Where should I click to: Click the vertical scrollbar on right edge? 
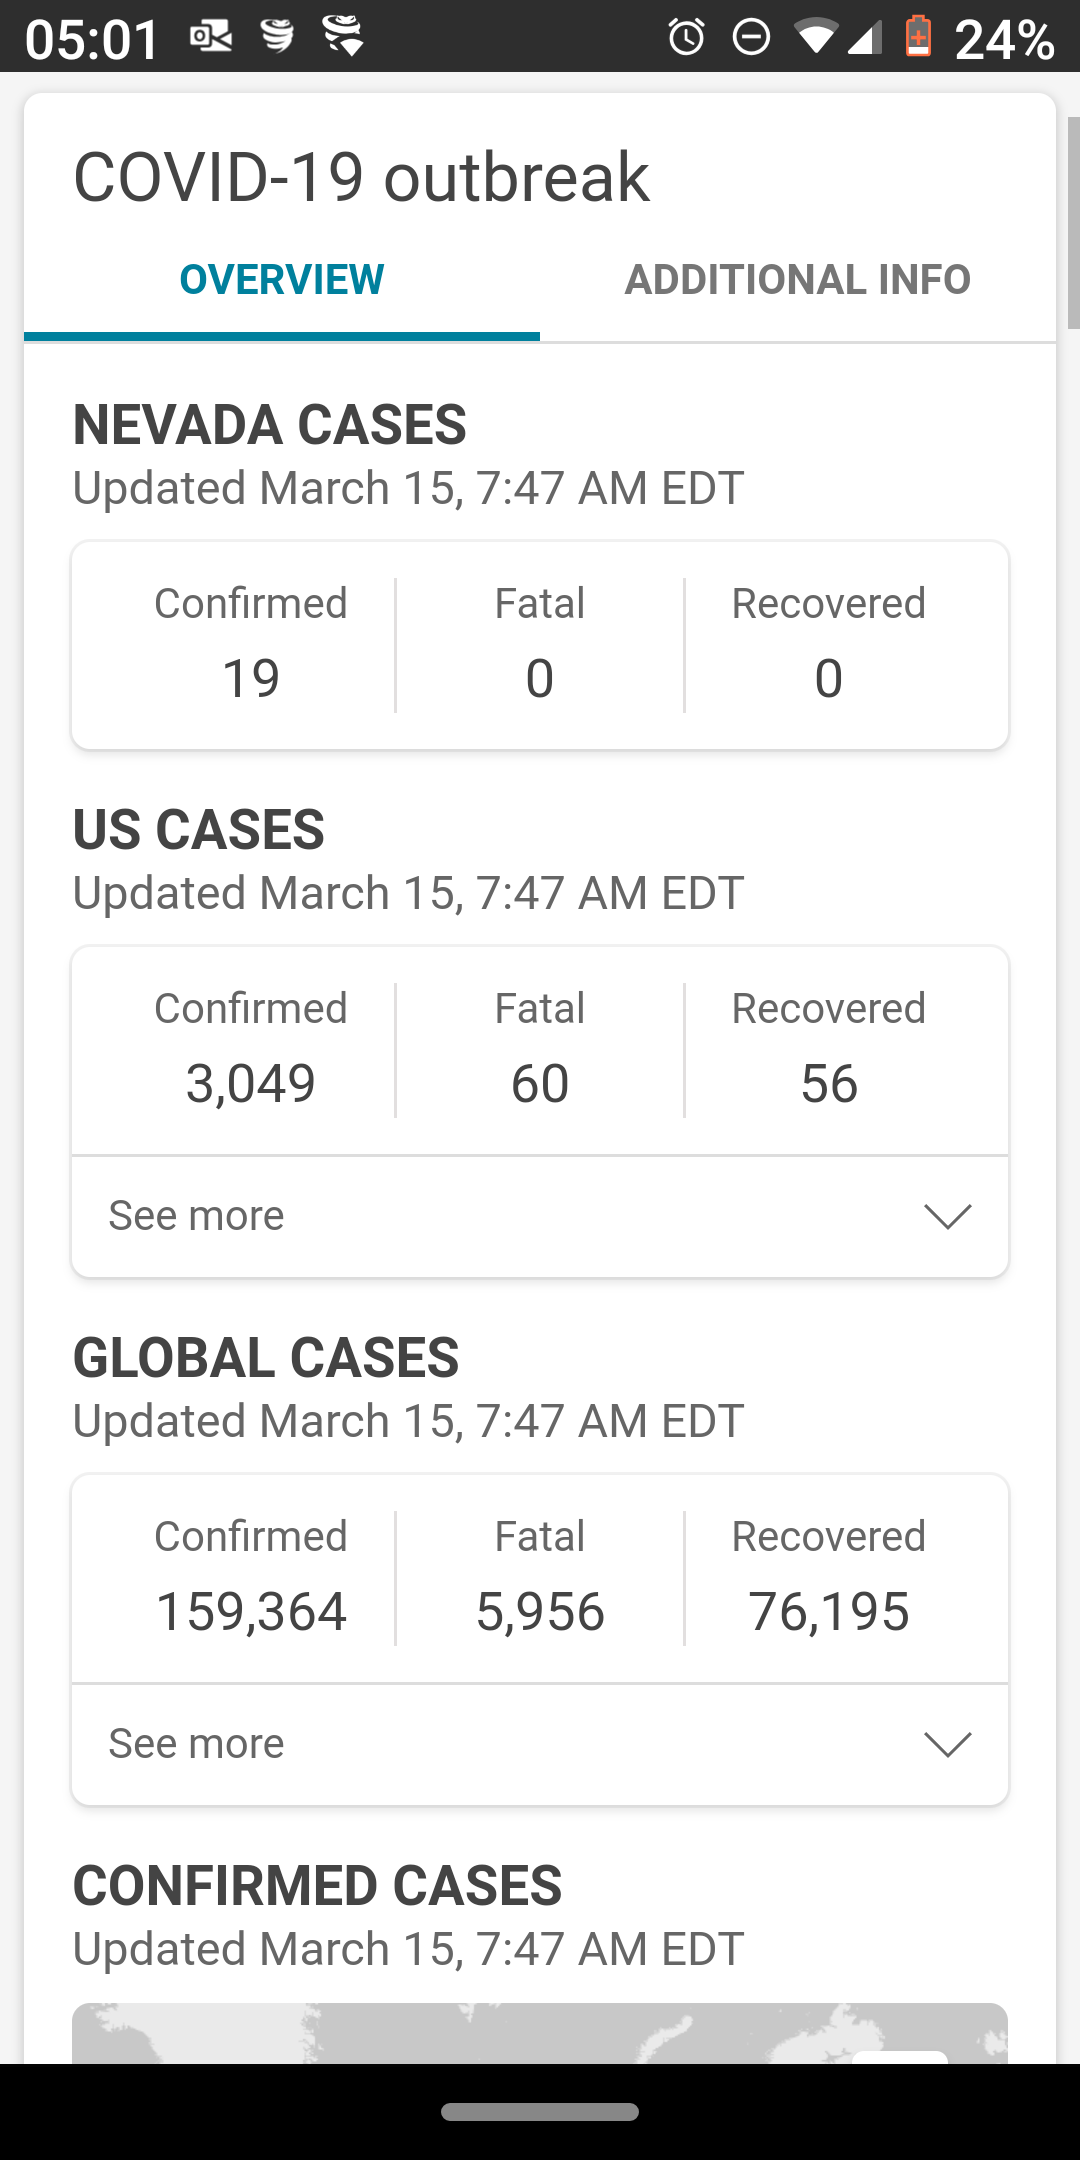pos(1073,222)
